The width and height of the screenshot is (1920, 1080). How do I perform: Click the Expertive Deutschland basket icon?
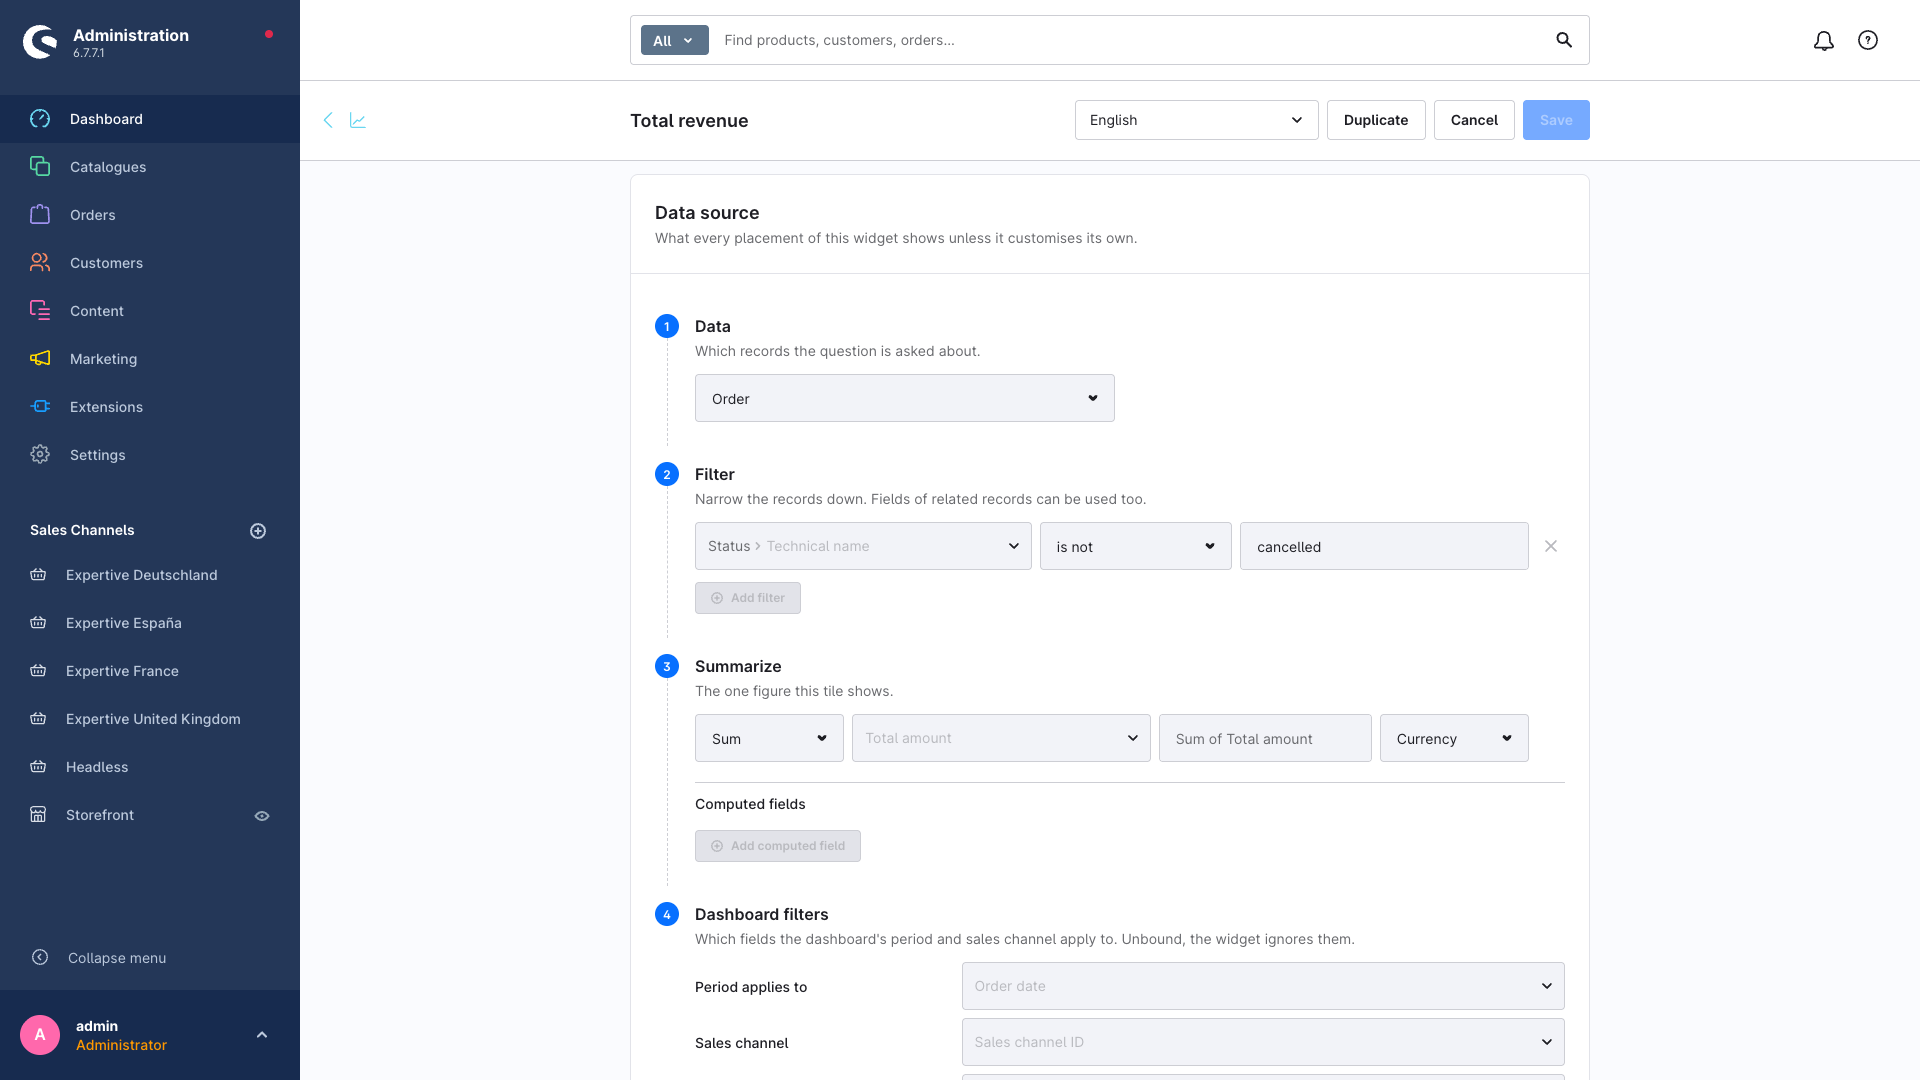tap(38, 575)
